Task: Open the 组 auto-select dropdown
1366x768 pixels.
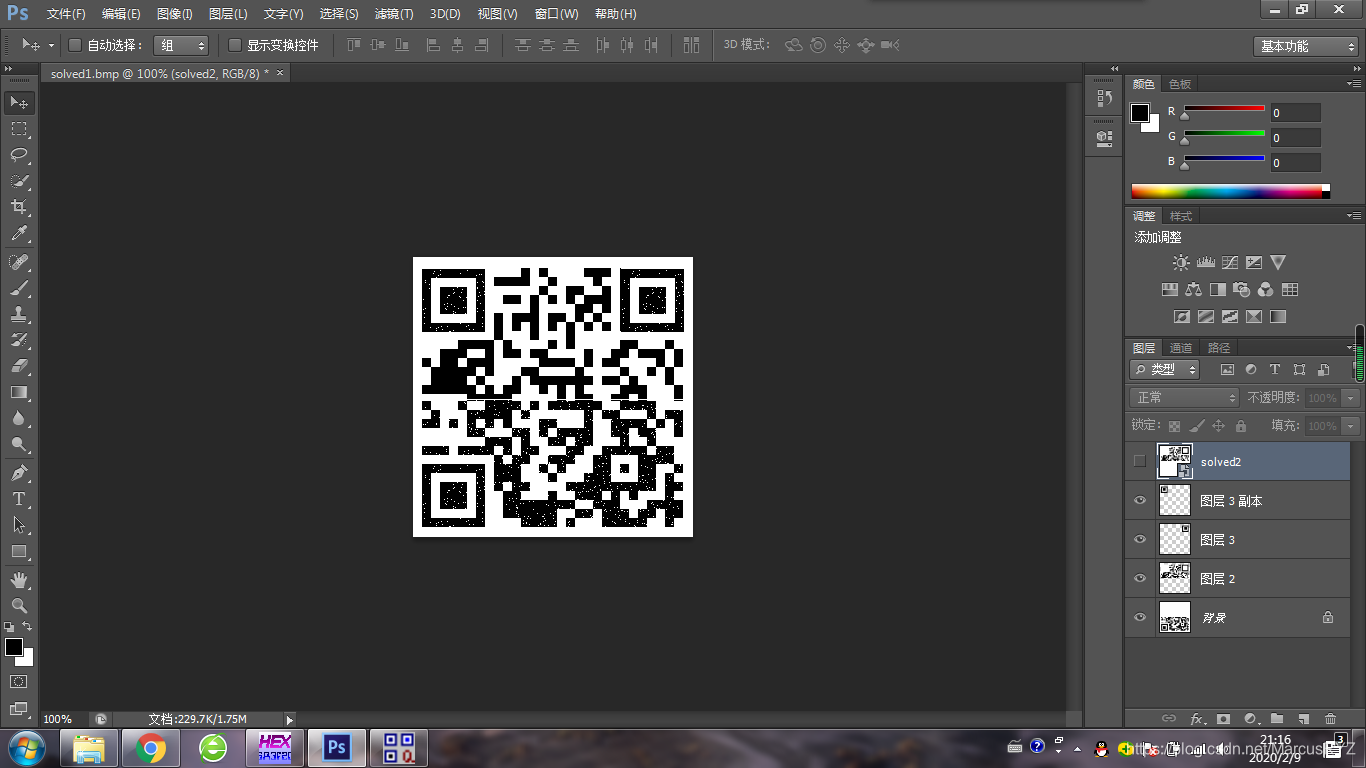Action: tap(181, 45)
